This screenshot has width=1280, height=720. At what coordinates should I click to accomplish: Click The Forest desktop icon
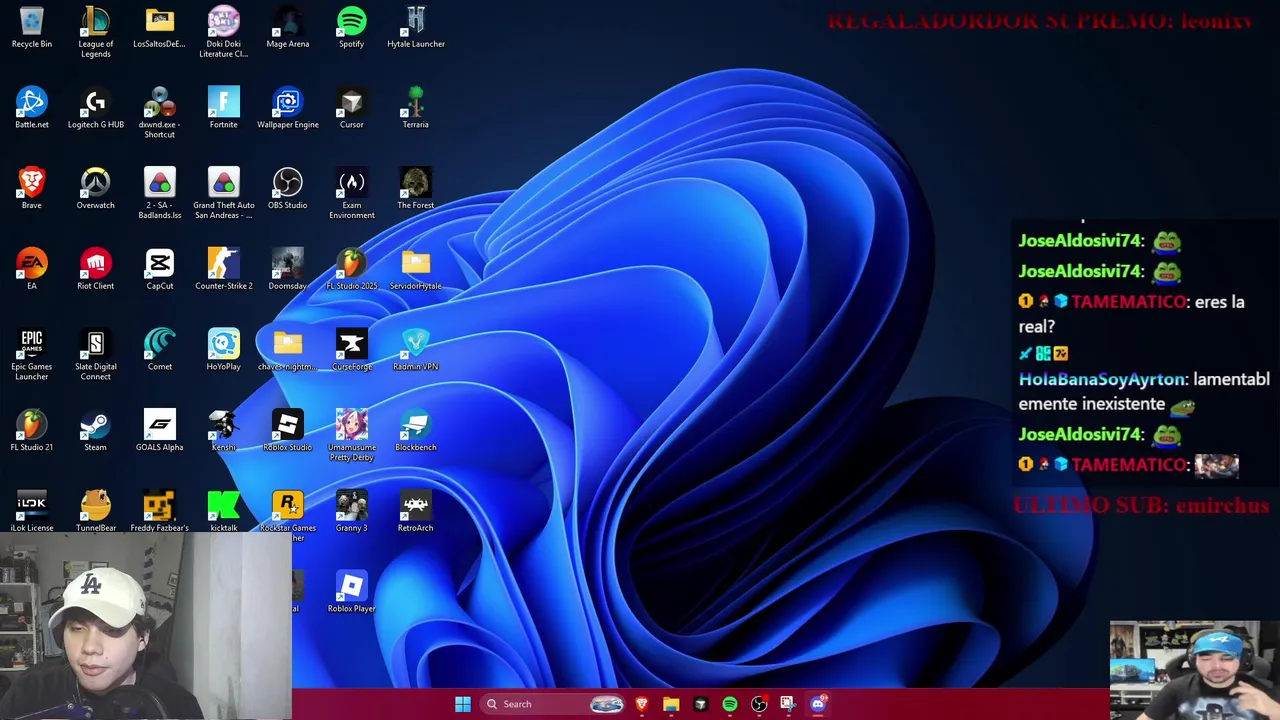point(416,189)
